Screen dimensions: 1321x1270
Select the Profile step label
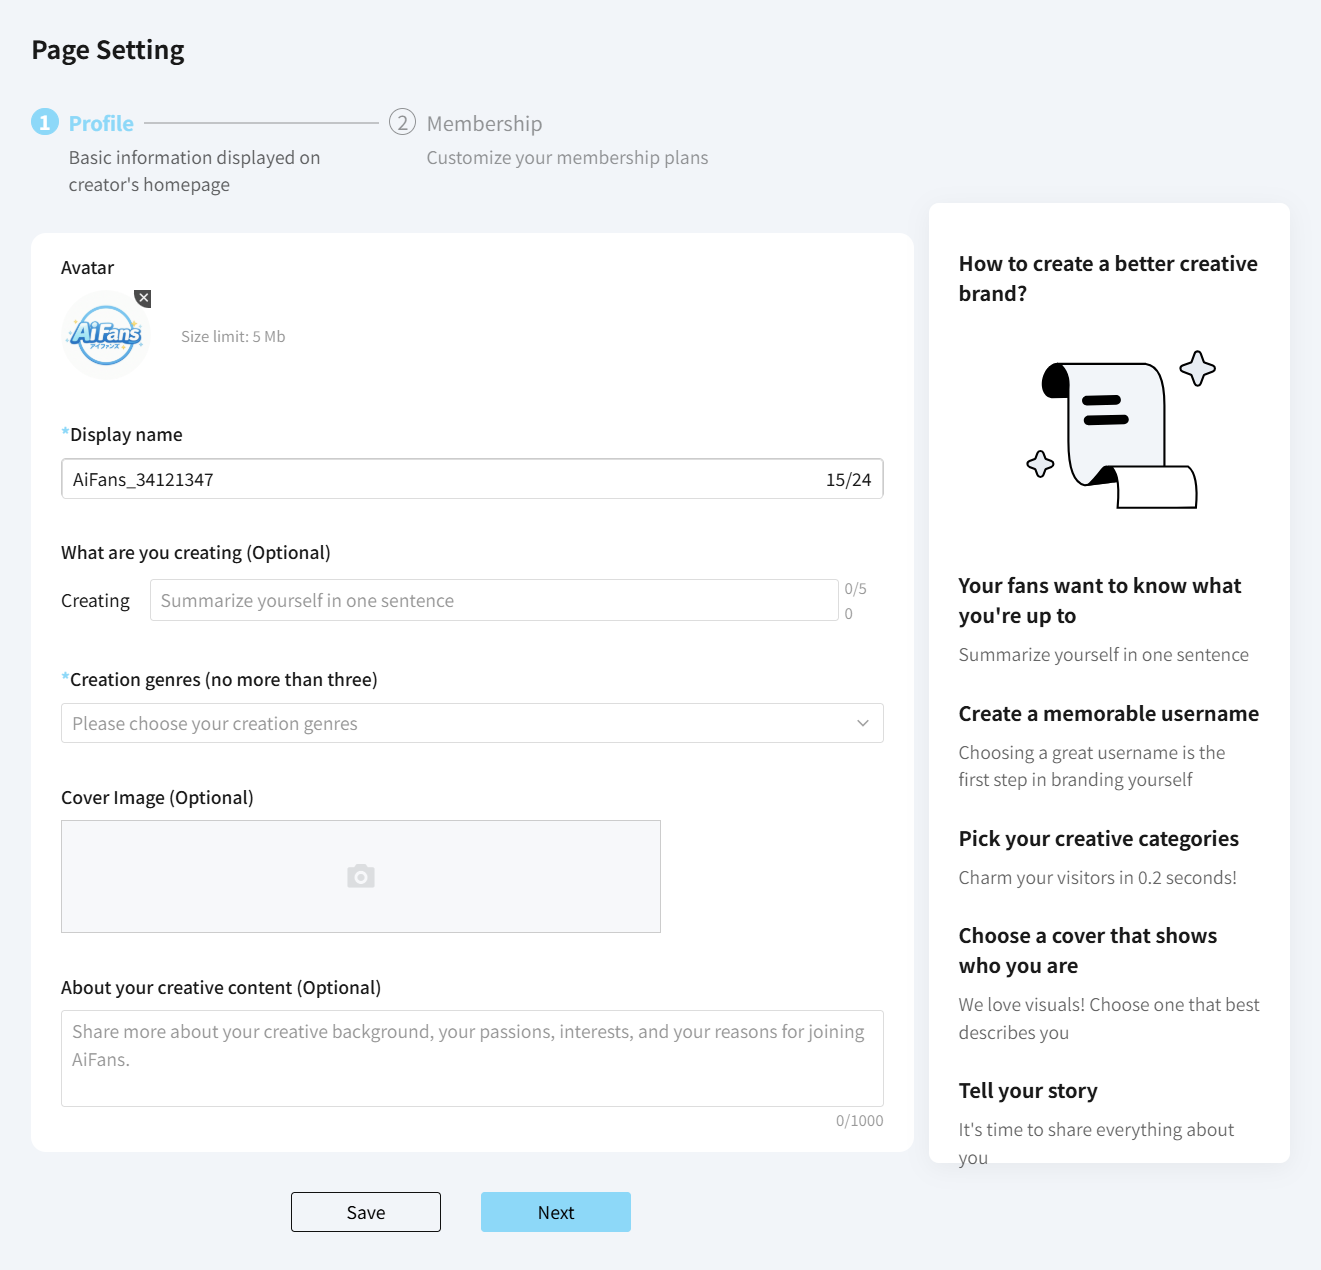click(101, 123)
